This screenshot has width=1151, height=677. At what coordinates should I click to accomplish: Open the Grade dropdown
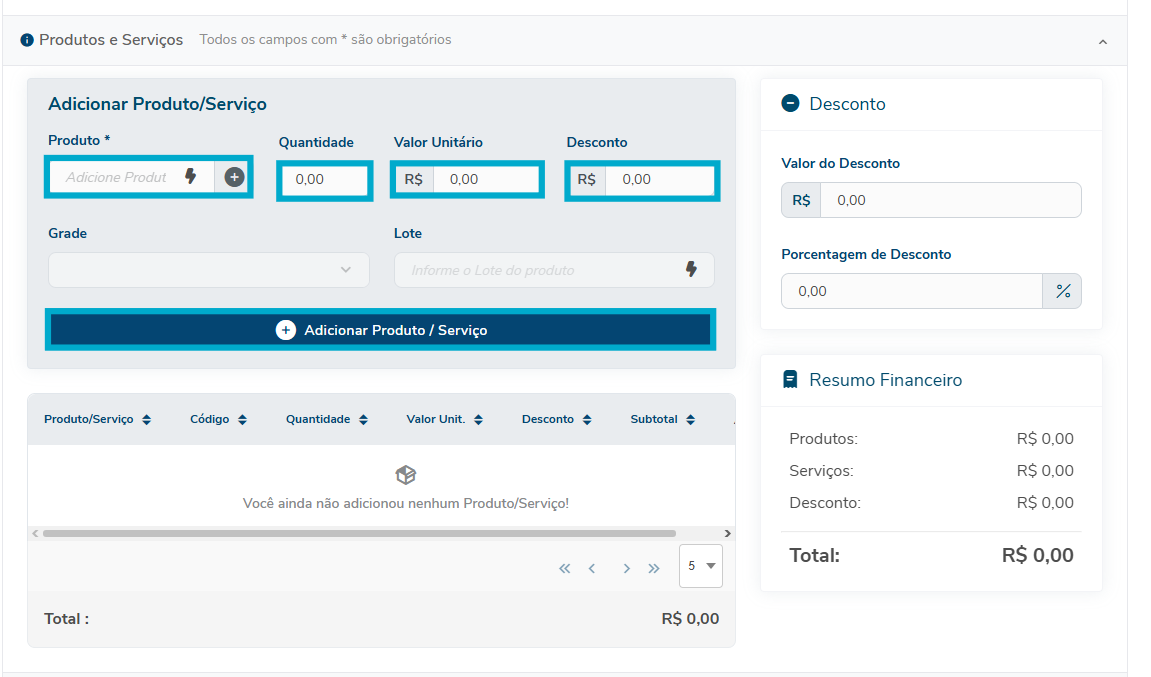tap(208, 270)
